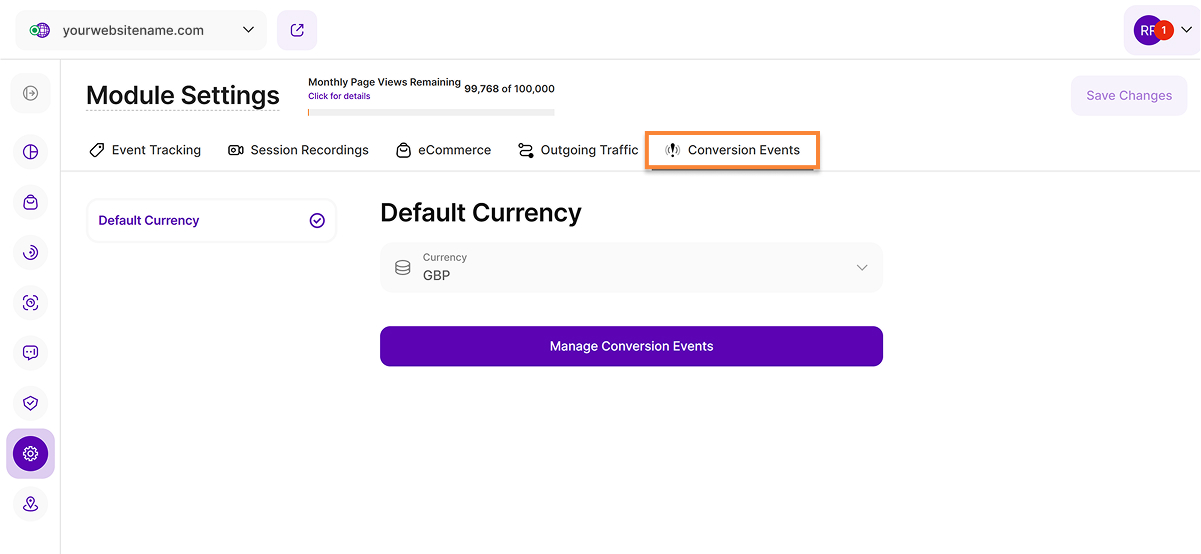Screen dimensions: 1201x554
Task: Click the monthly page views progress bar
Action: 431,112
